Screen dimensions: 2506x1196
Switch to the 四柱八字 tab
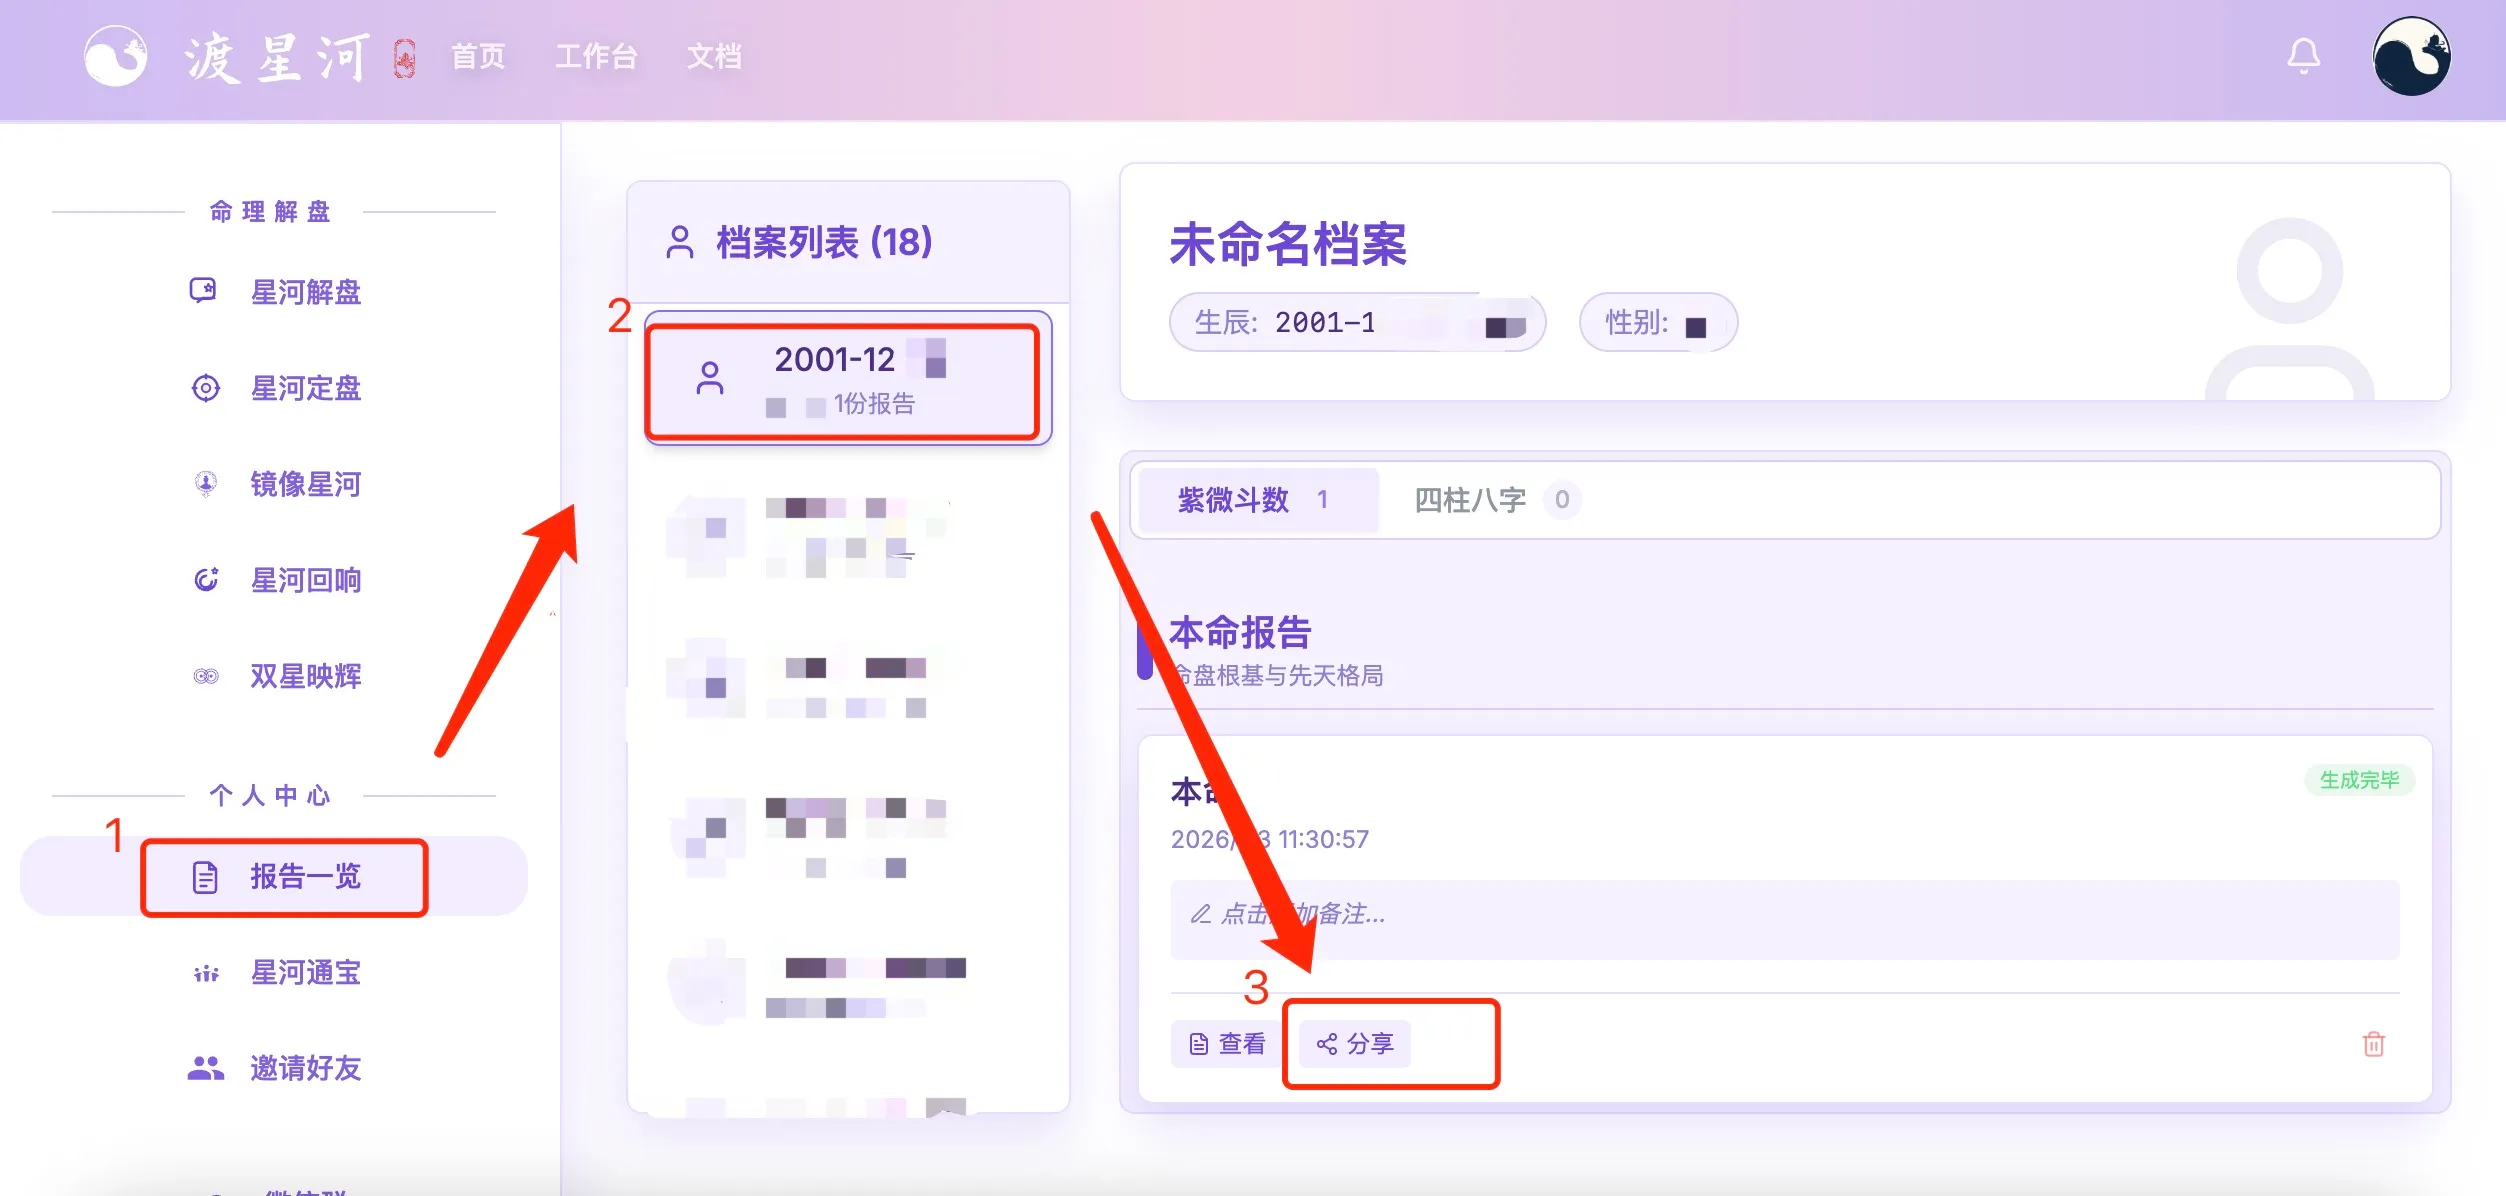click(x=1492, y=500)
